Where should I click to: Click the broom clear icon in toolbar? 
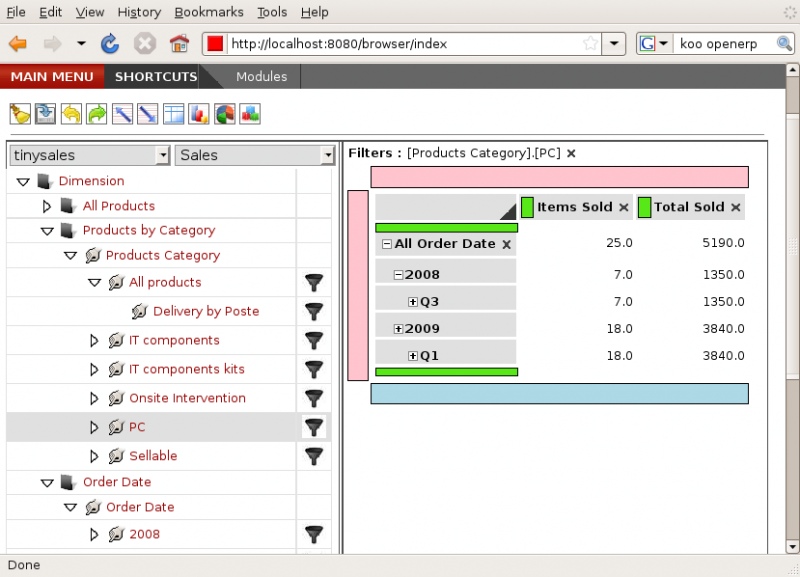click(20, 114)
